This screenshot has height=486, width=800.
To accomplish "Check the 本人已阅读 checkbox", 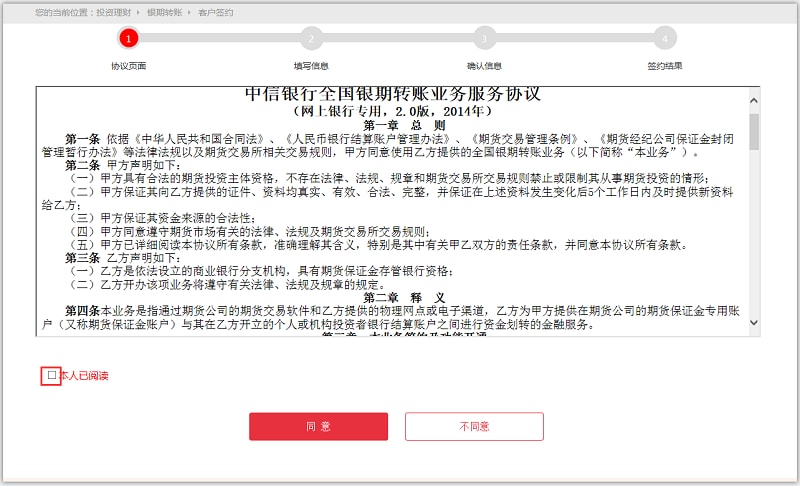I will pos(51,376).
